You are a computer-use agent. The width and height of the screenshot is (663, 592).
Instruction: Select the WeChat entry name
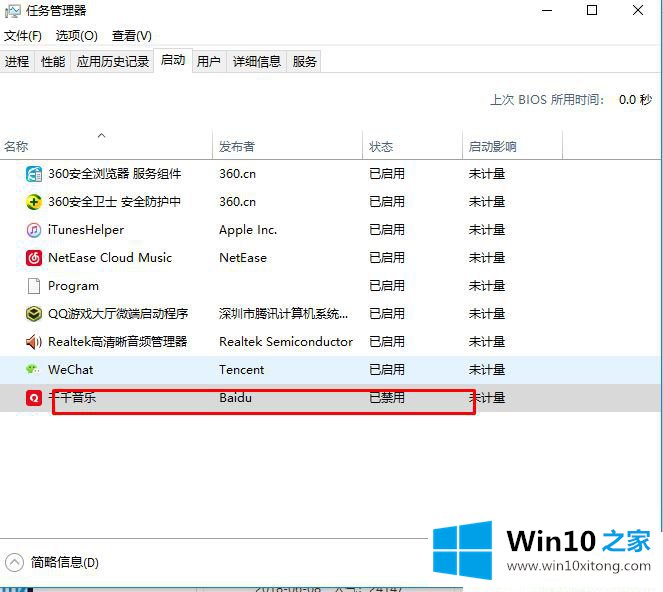[71, 370]
